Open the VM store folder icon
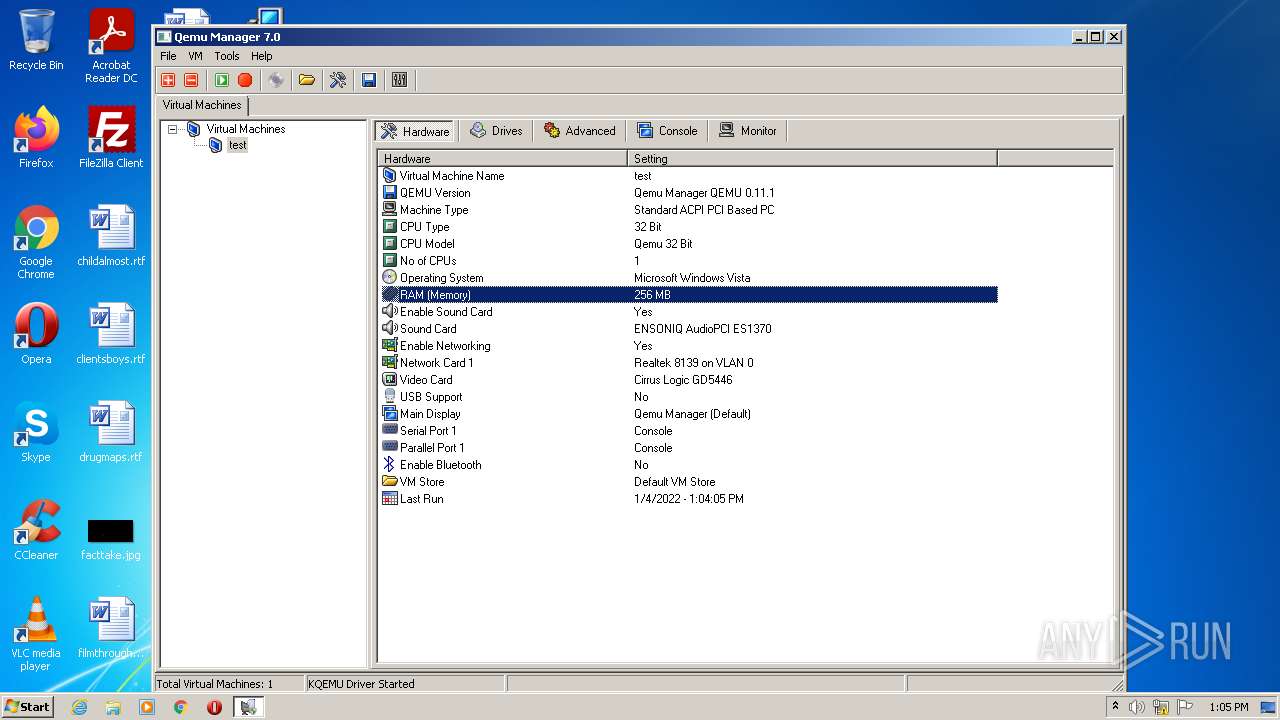This screenshot has height=720, width=1280. [x=307, y=80]
